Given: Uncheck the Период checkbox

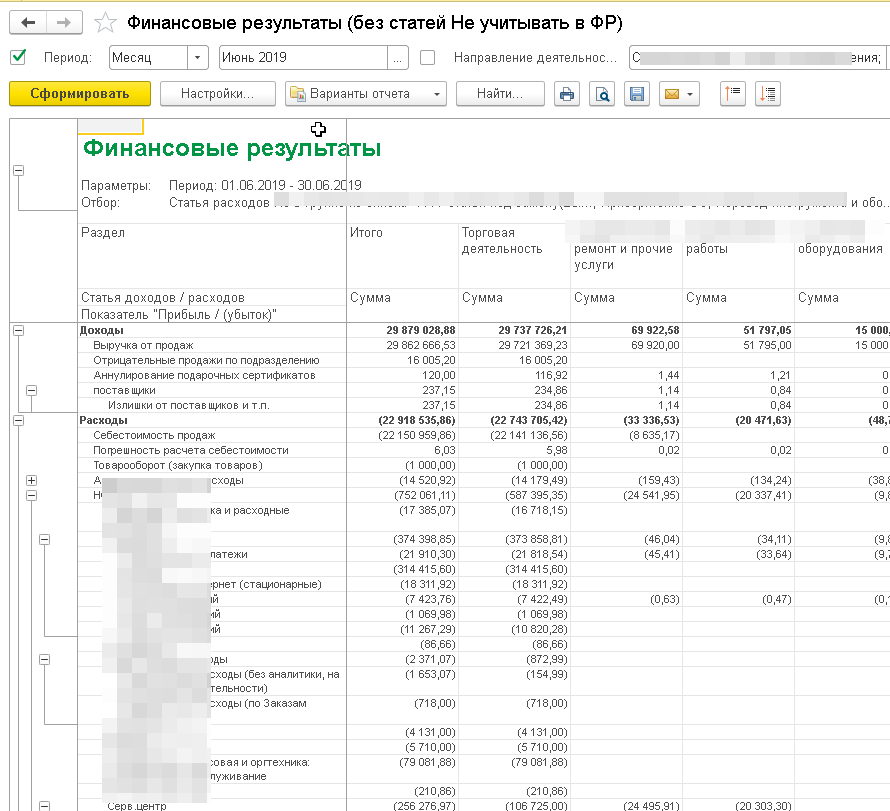Looking at the screenshot, I should tap(18, 57).
